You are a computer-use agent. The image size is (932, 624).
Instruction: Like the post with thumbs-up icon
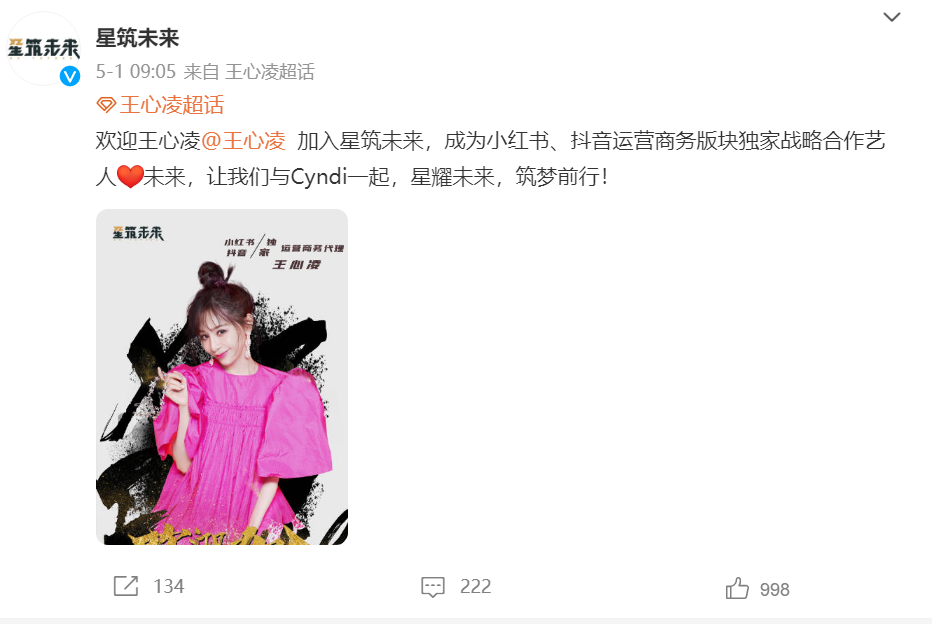tap(737, 588)
